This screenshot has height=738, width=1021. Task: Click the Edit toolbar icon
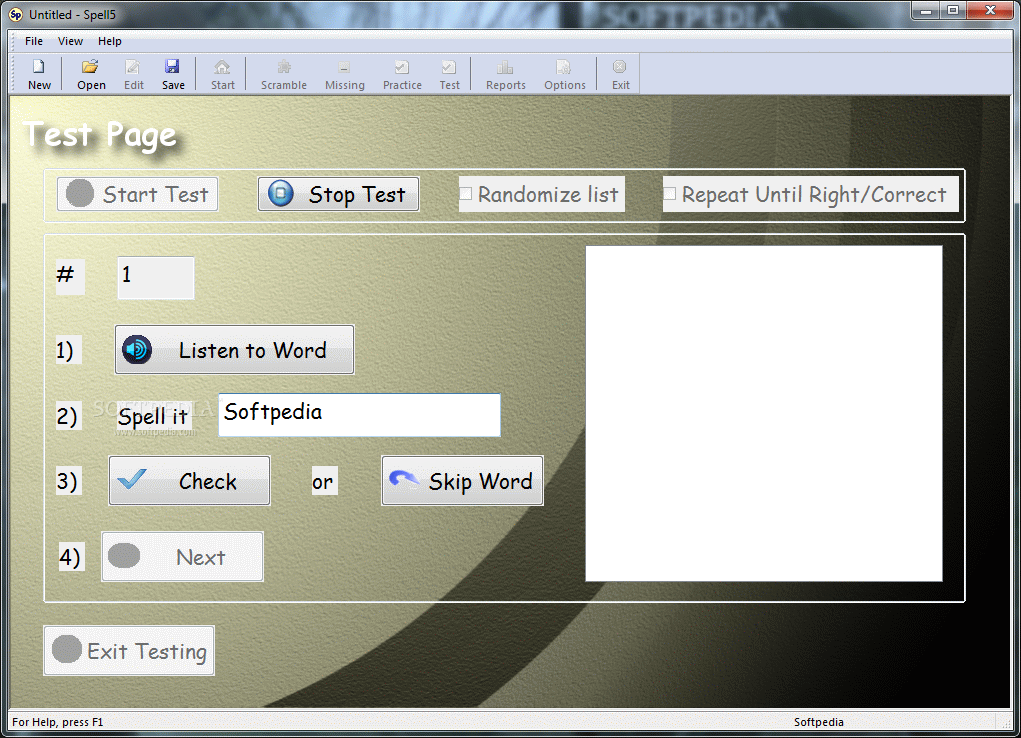(x=133, y=74)
